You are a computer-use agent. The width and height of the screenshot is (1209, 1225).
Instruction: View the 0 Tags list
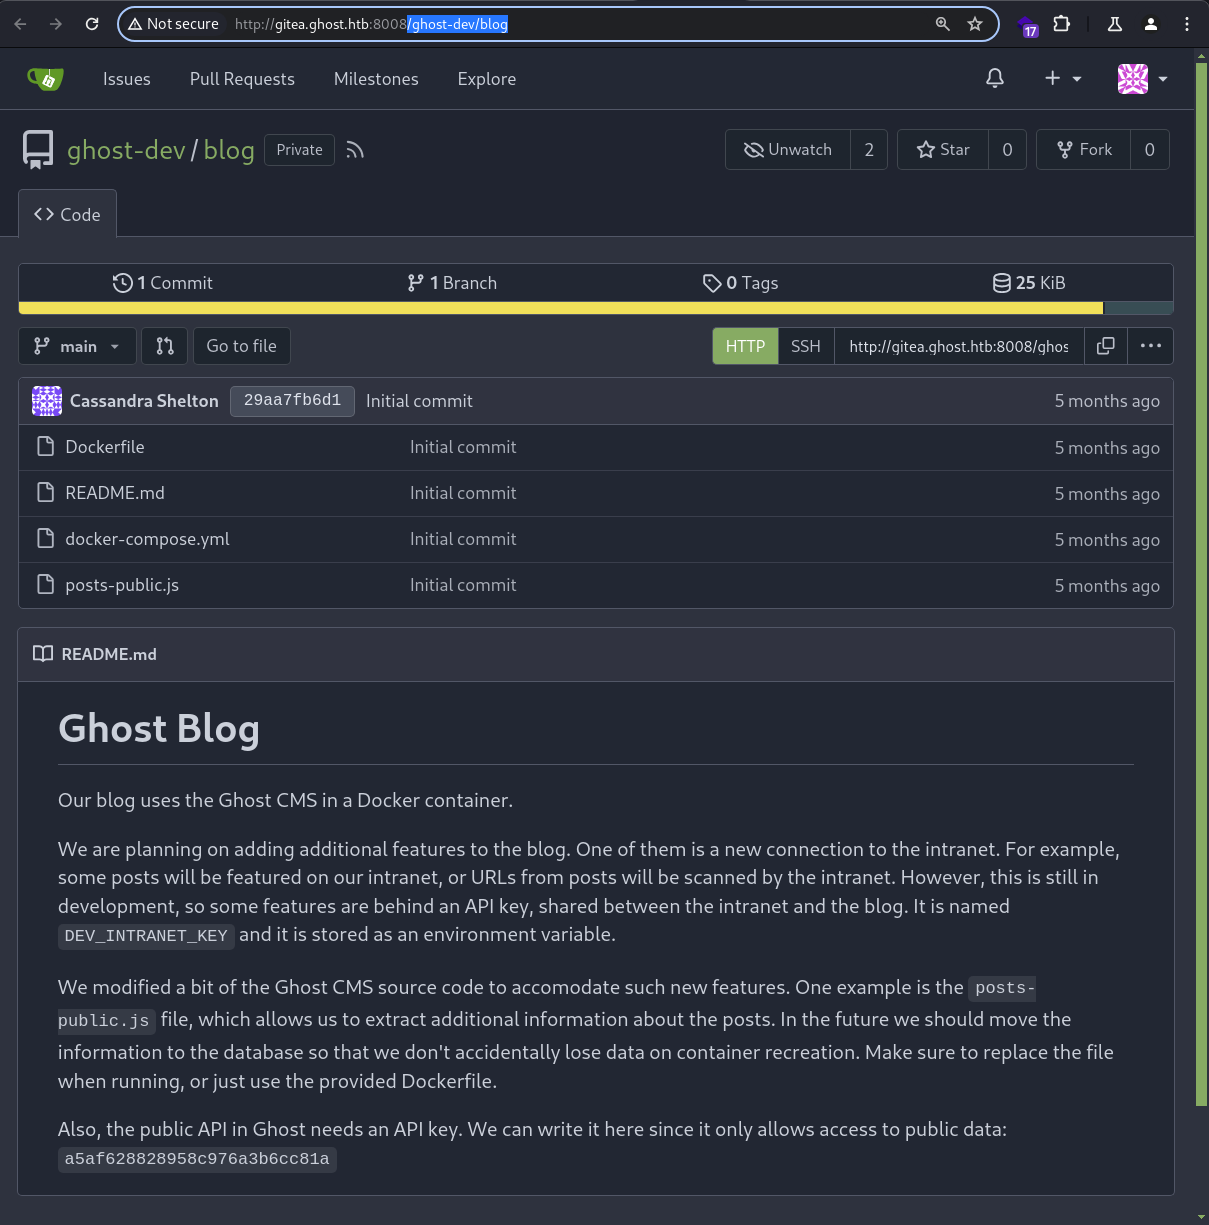(741, 283)
